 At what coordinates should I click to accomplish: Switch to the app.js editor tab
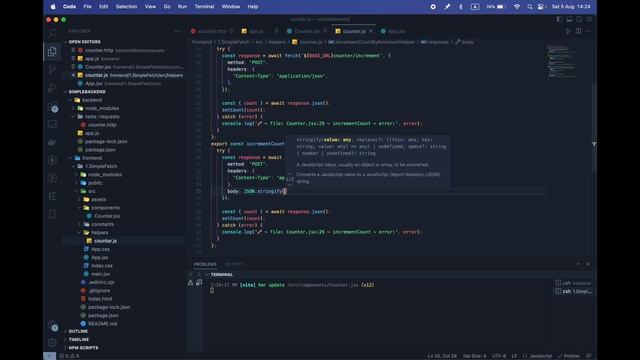pyautogui.click(x=256, y=31)
